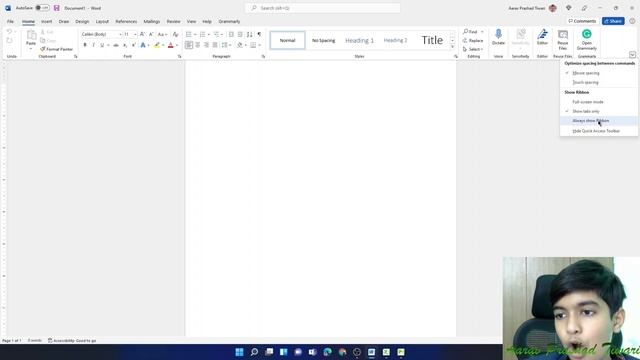The height and width of the screenshot is (360, 640).
Task: Click Find in Editing group
Action: coord(471,32)
